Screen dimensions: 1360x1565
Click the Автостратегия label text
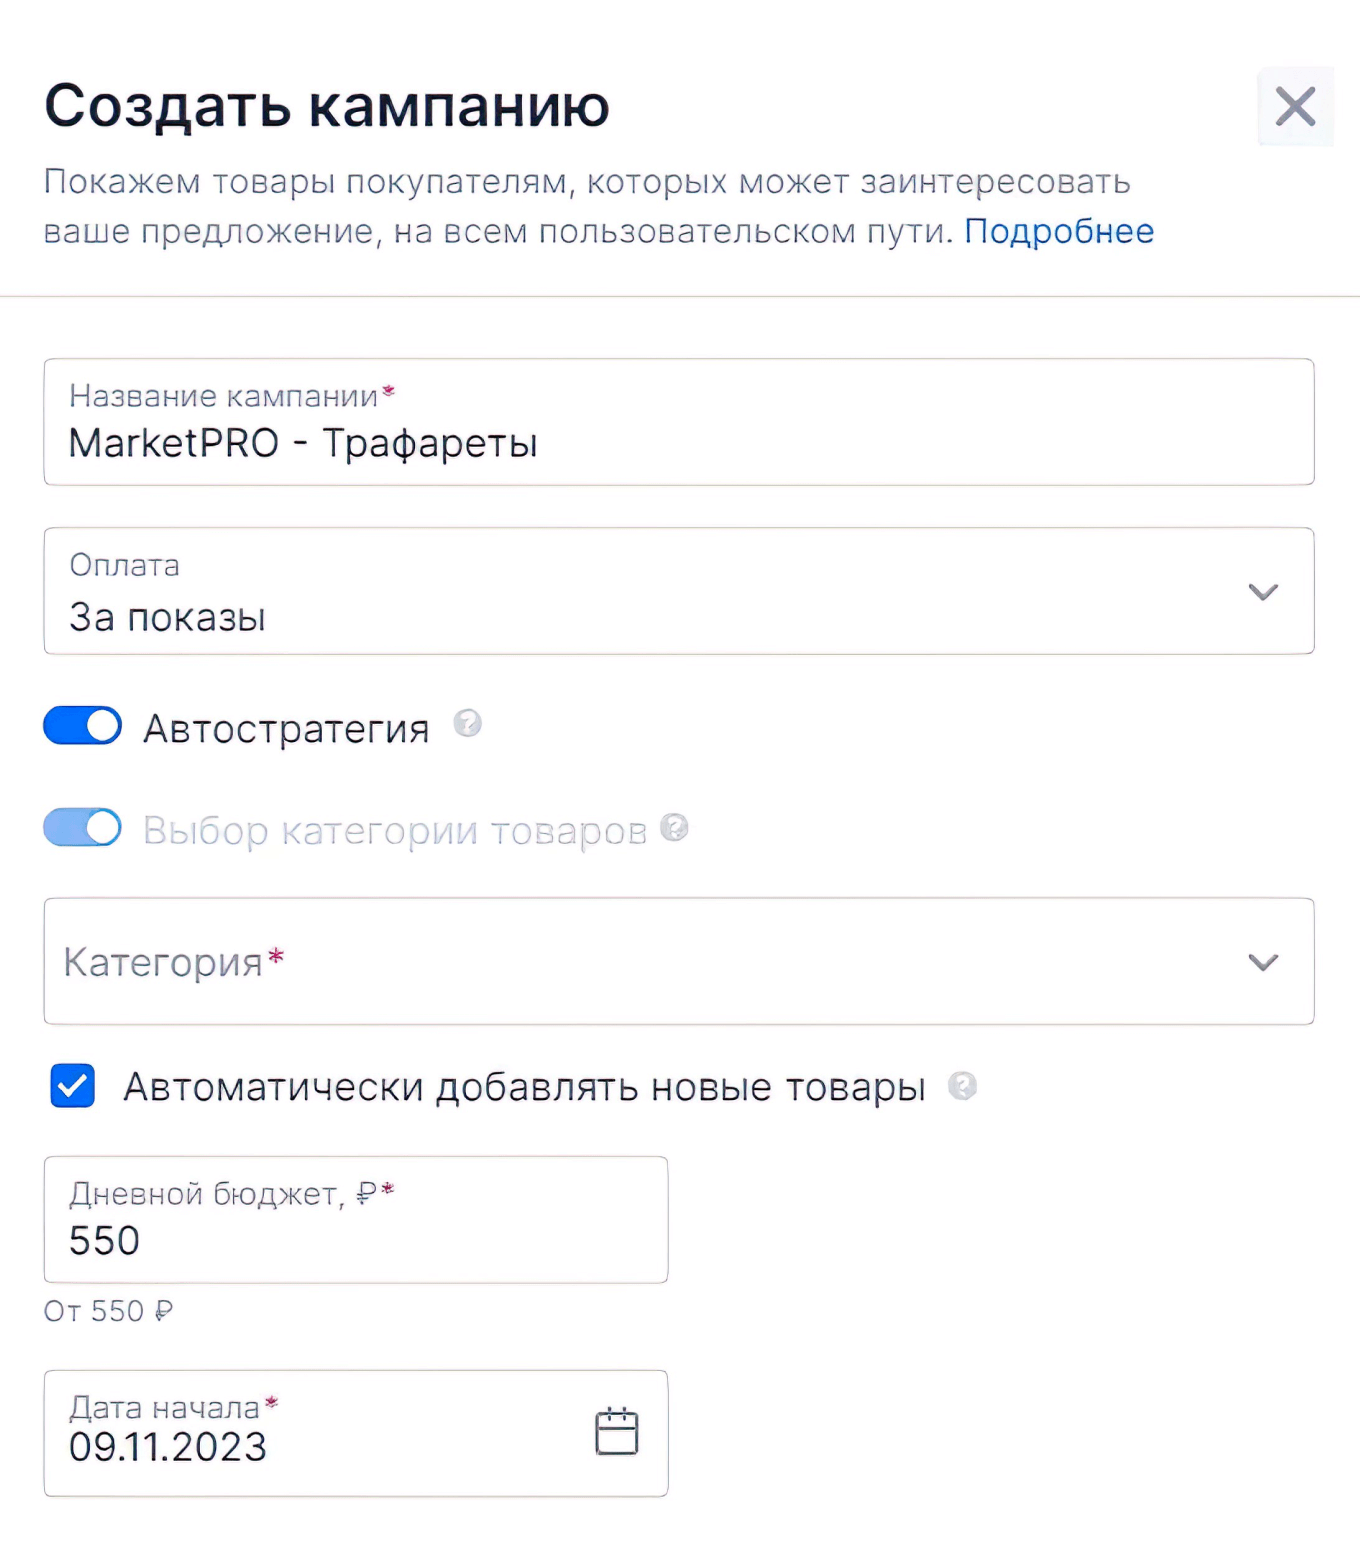pos(286,728)
